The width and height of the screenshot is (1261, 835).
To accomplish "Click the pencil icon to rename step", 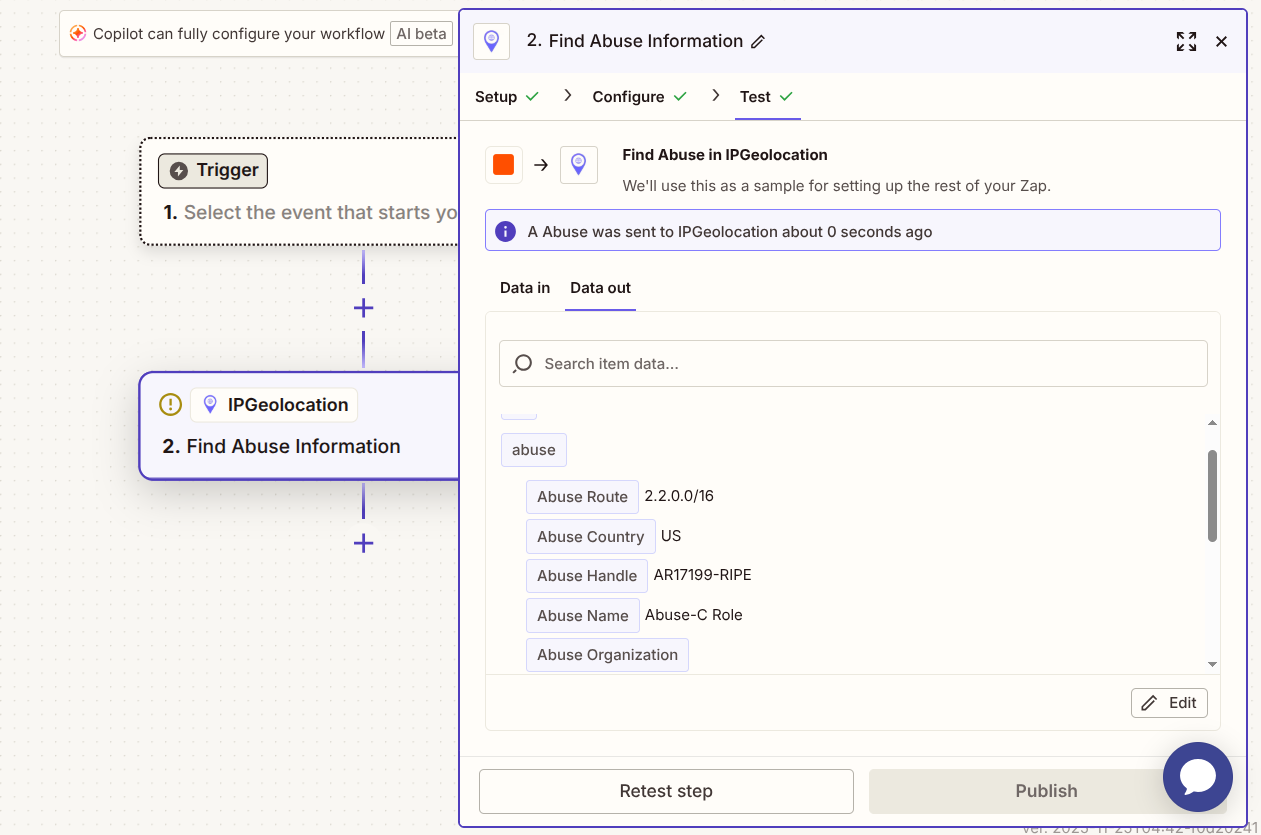I will (758, 42).
